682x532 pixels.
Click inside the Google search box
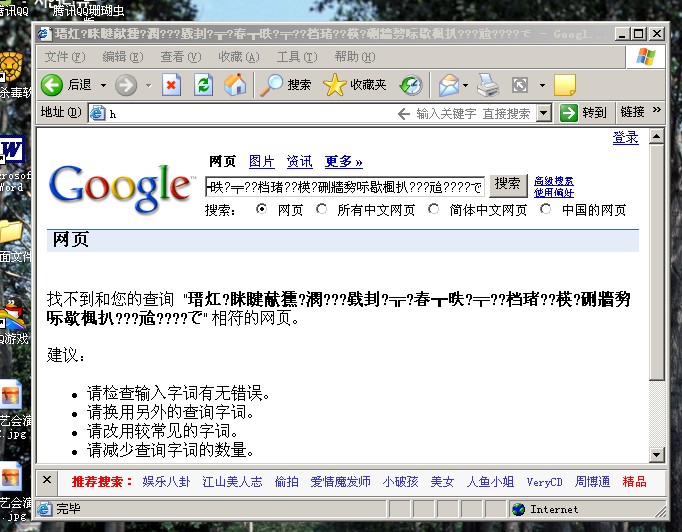click(344, 187)
